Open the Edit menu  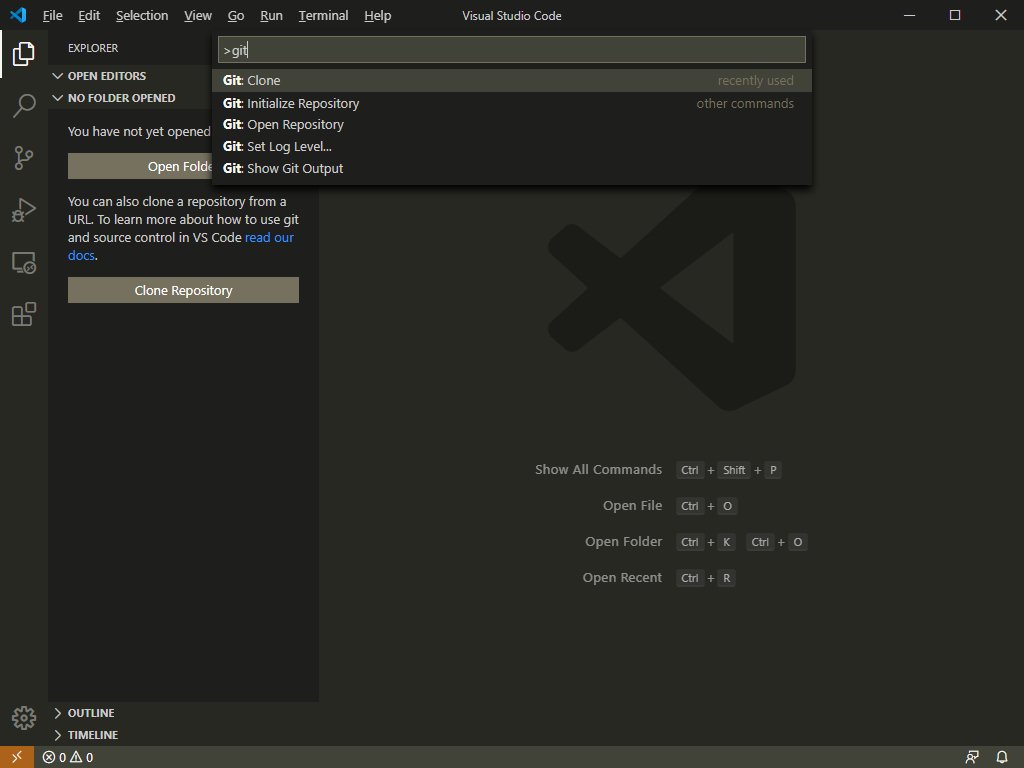point(89,15)
